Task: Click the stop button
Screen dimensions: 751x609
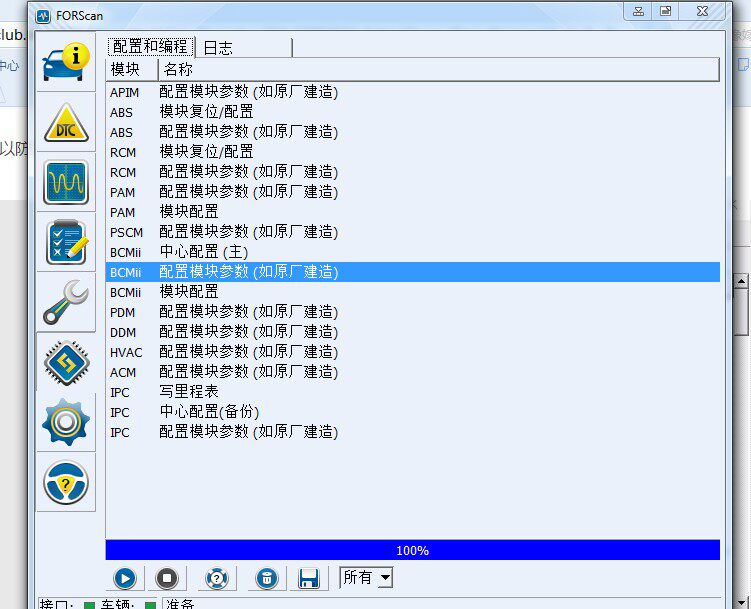Action: tap(167, 578)
